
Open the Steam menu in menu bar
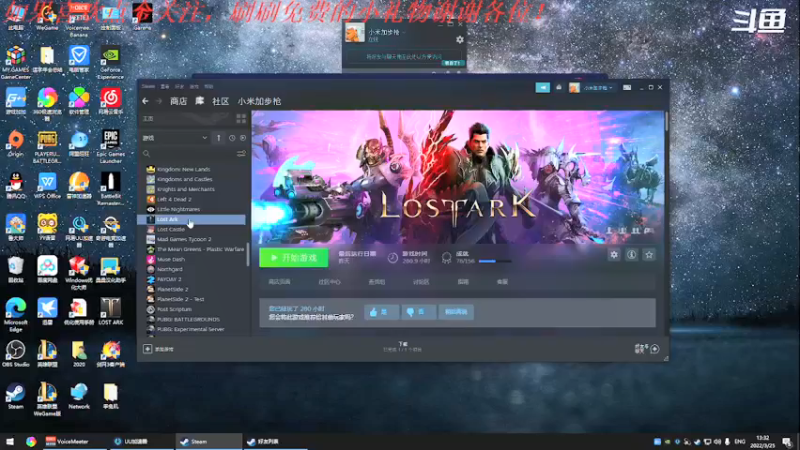[x=148, y=86]
